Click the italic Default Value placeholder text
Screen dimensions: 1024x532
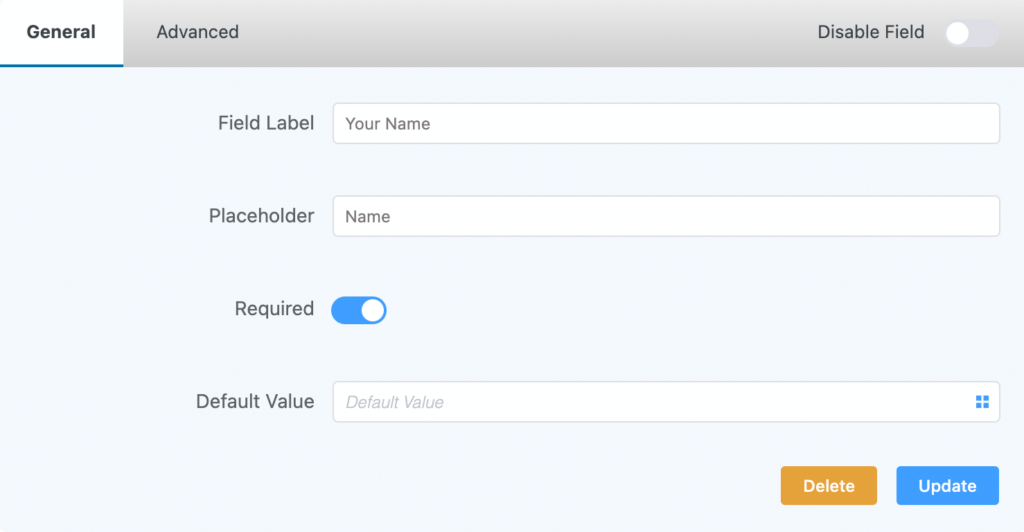(394, 402)
